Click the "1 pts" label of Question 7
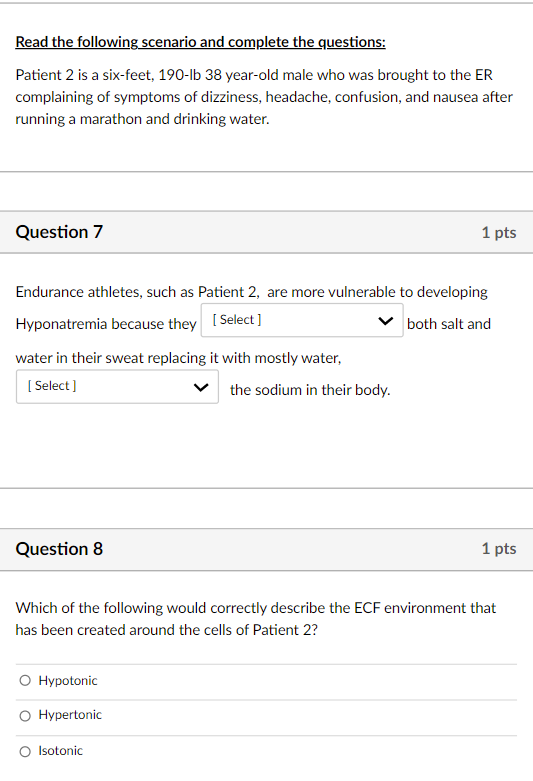The width and height of the screenshot is (533, 781). [499, 232]
